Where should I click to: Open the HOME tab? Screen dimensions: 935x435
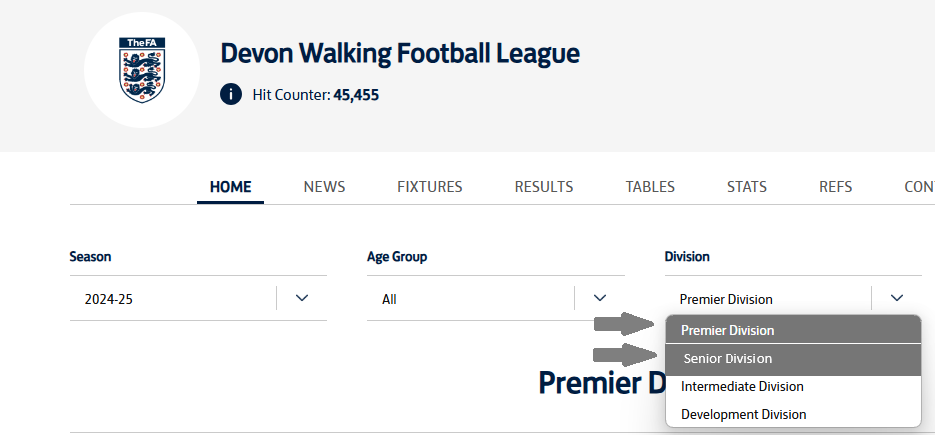230,187
